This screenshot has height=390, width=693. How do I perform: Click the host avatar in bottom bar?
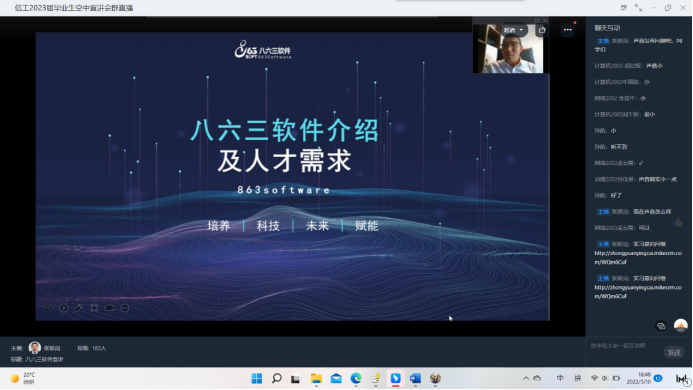(34, 348)
